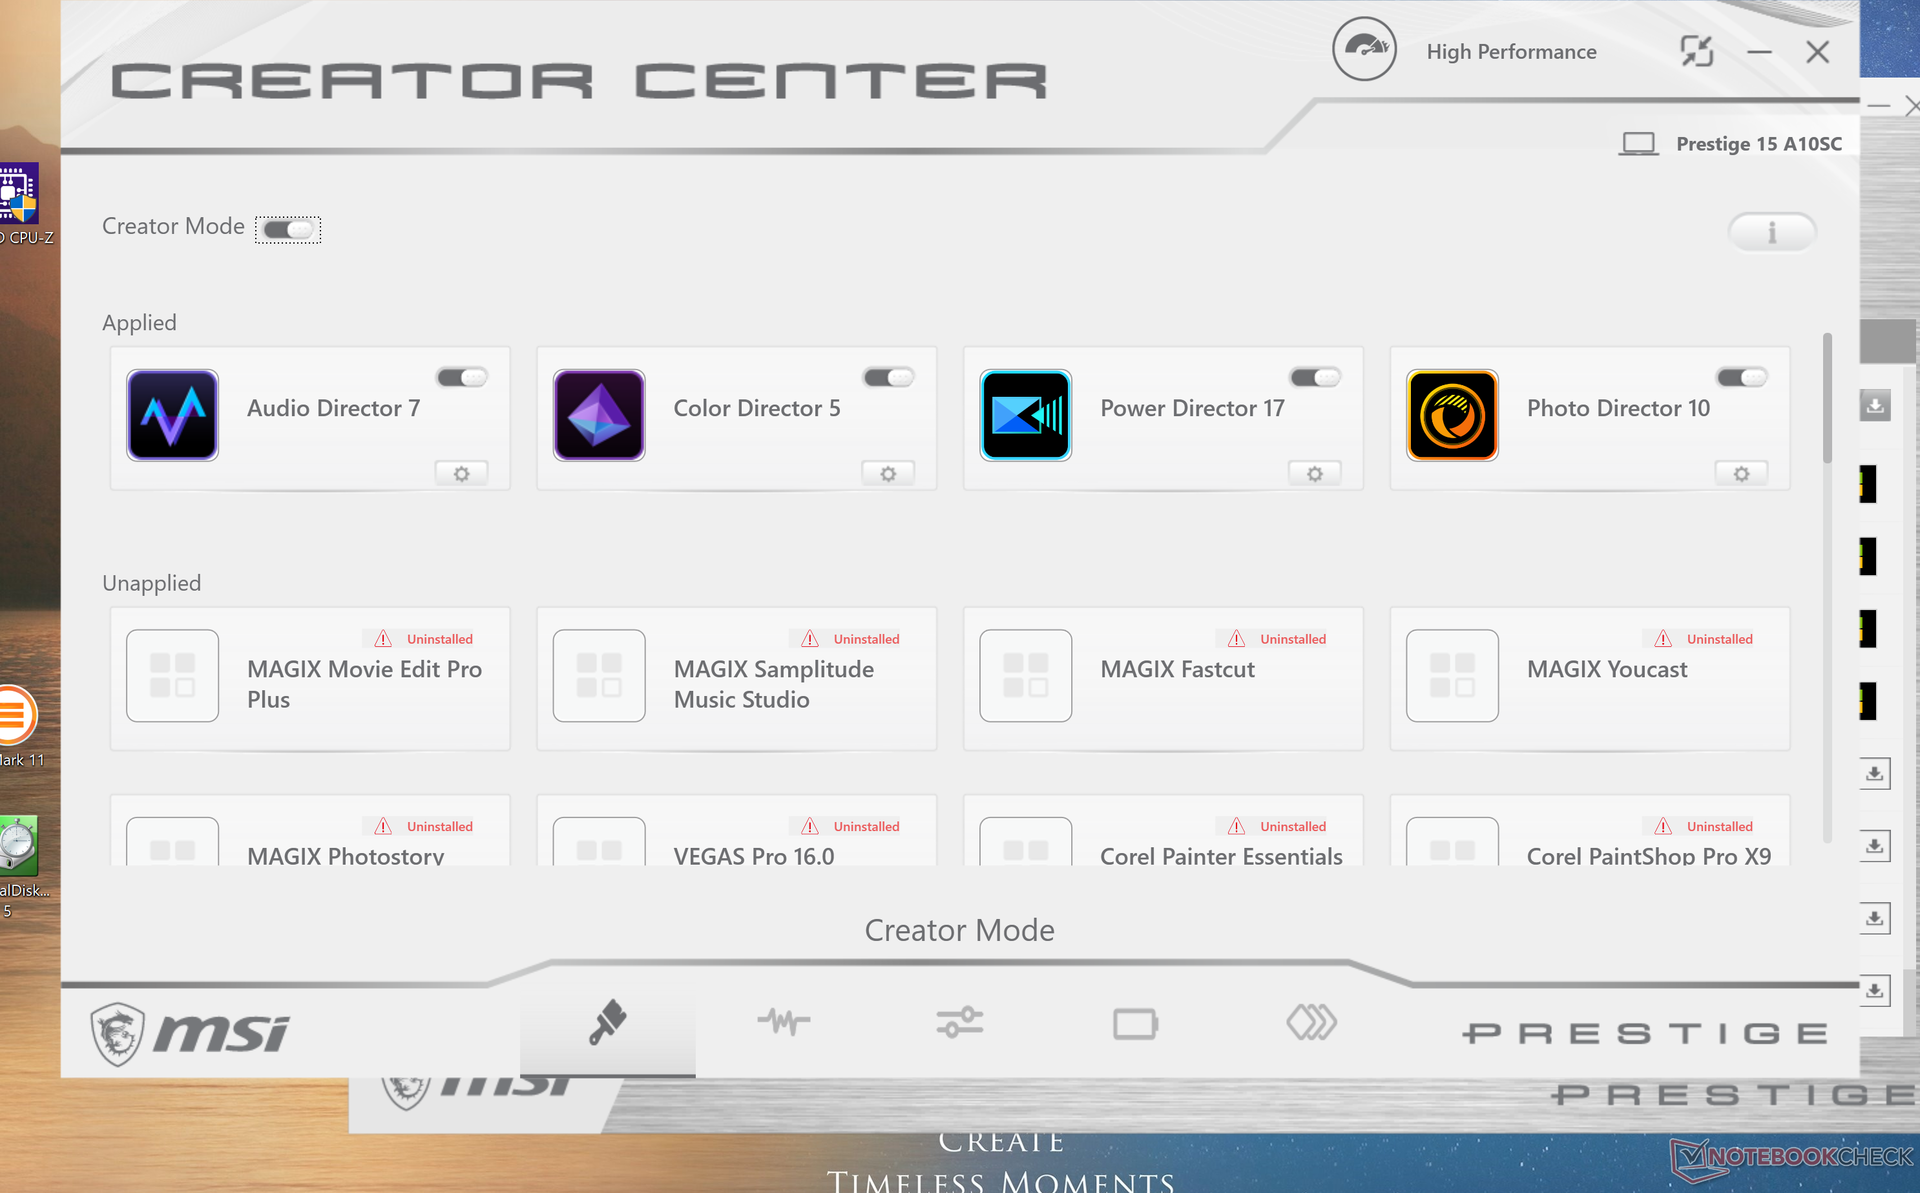
Task: Open Photo Director 10 gear settings
Action: click(1741, 474)
